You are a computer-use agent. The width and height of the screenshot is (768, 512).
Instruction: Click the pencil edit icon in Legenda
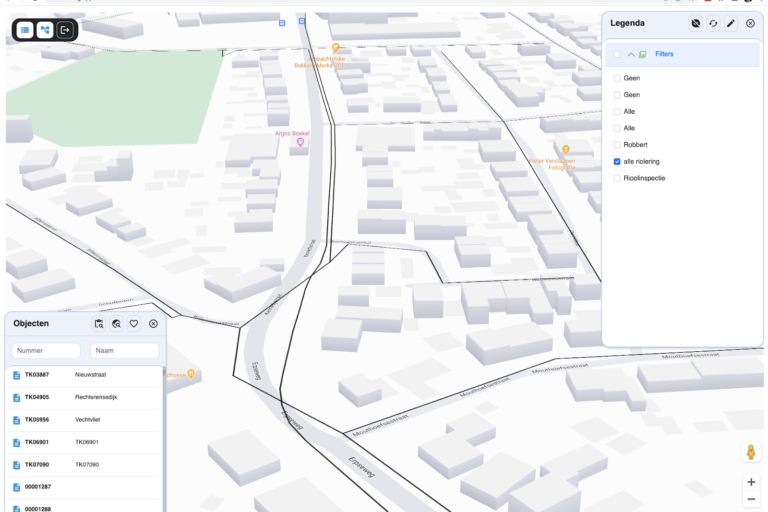[731, 23]
